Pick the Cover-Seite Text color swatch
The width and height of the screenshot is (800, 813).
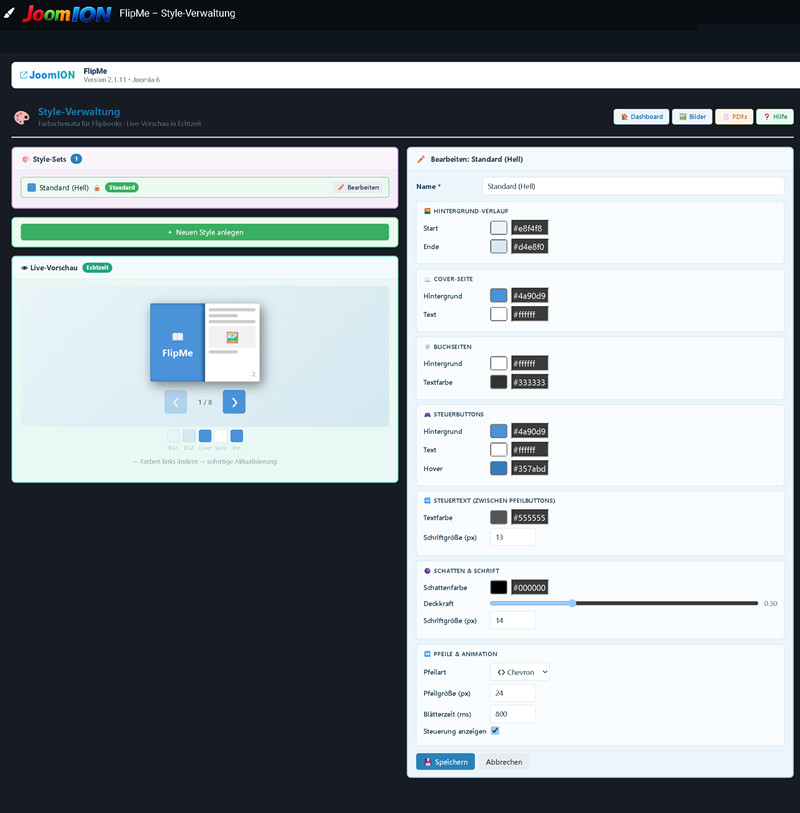(499, 314)
